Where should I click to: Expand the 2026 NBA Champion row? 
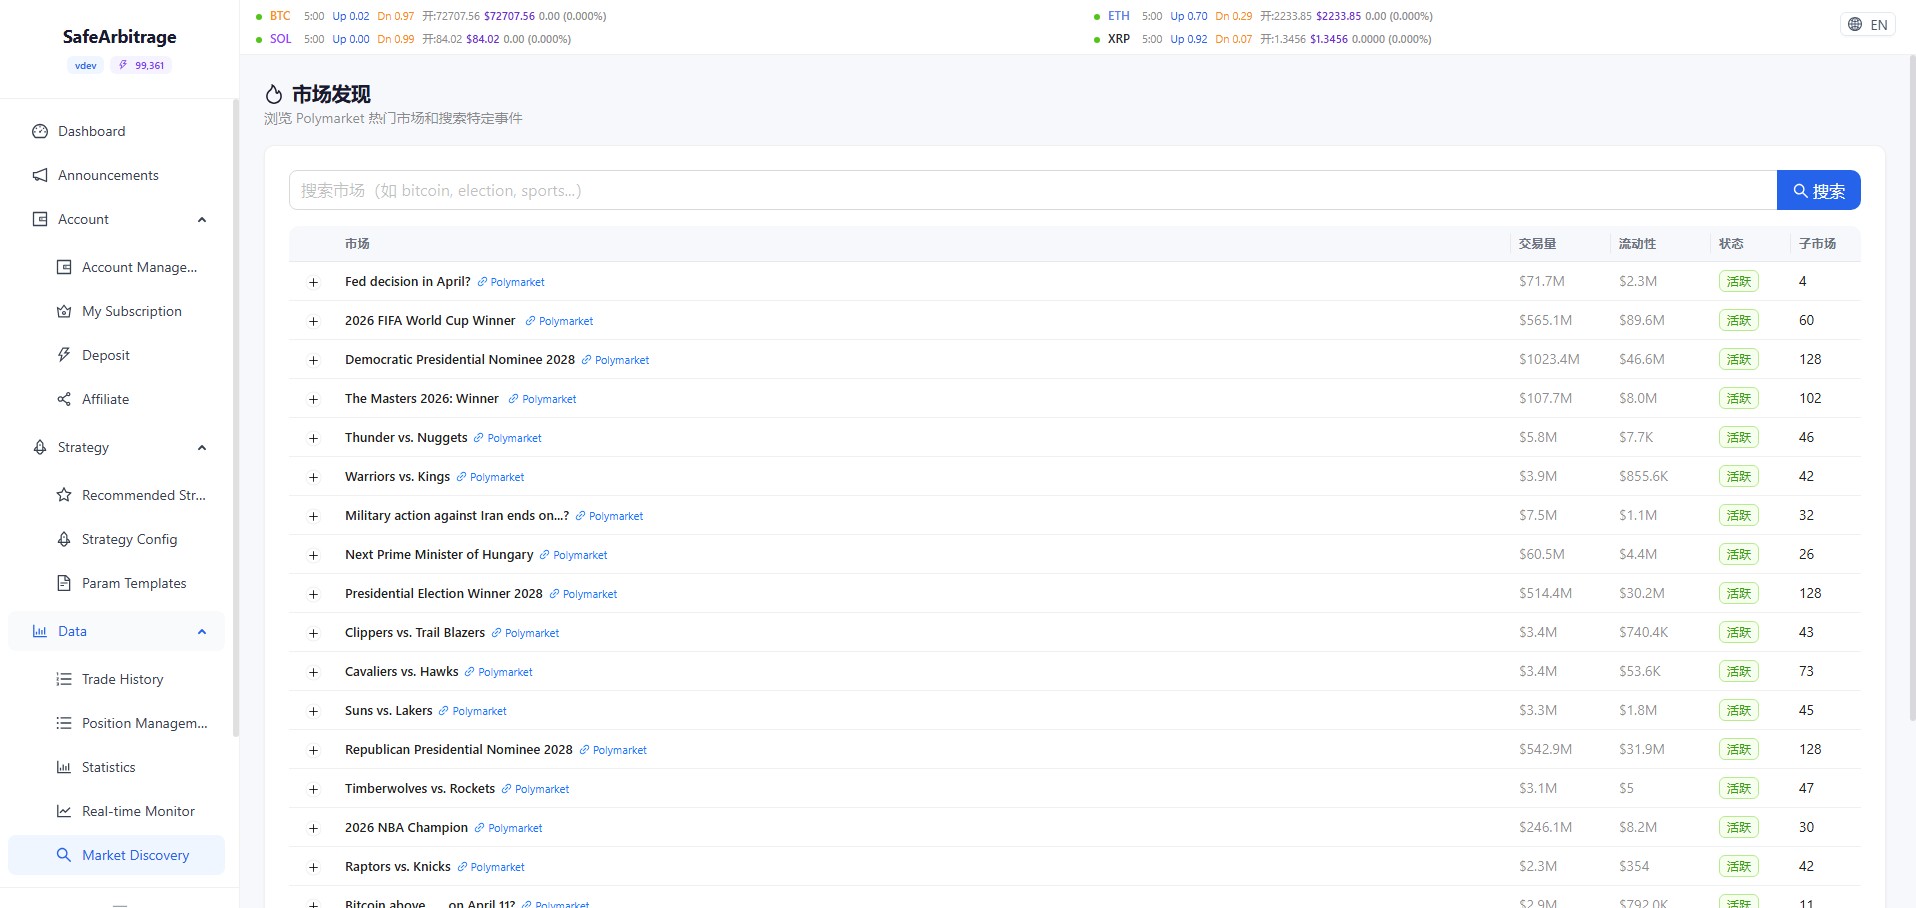[x=313, y=829]
